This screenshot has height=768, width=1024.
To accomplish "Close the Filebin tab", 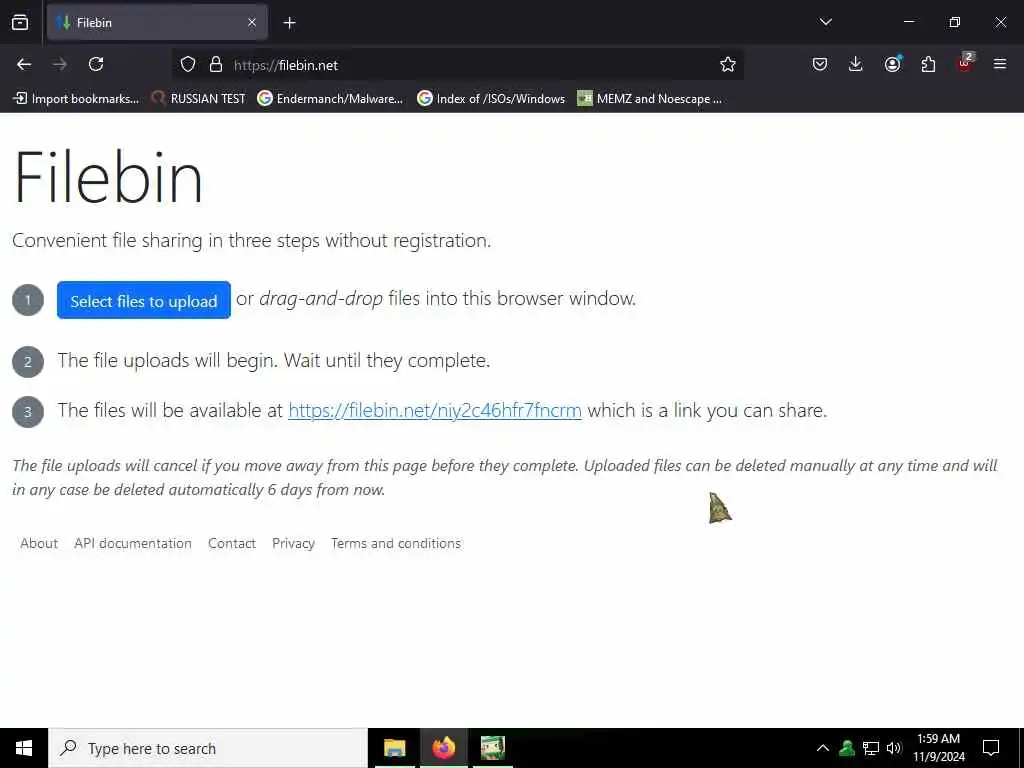I will (252, 23).
